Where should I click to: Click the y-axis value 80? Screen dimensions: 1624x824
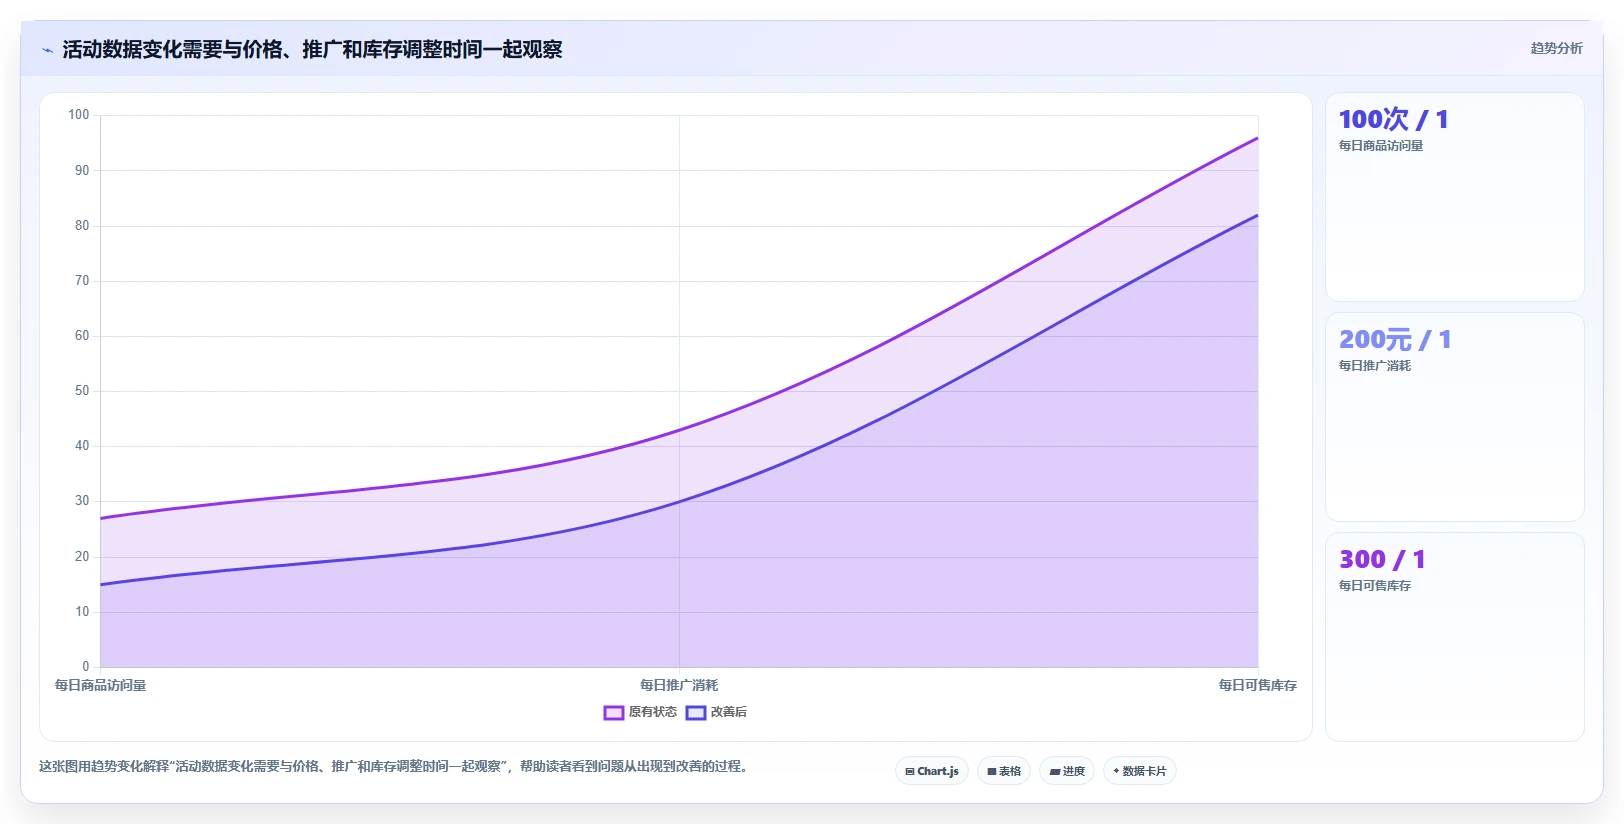click(x=82, y=226)
